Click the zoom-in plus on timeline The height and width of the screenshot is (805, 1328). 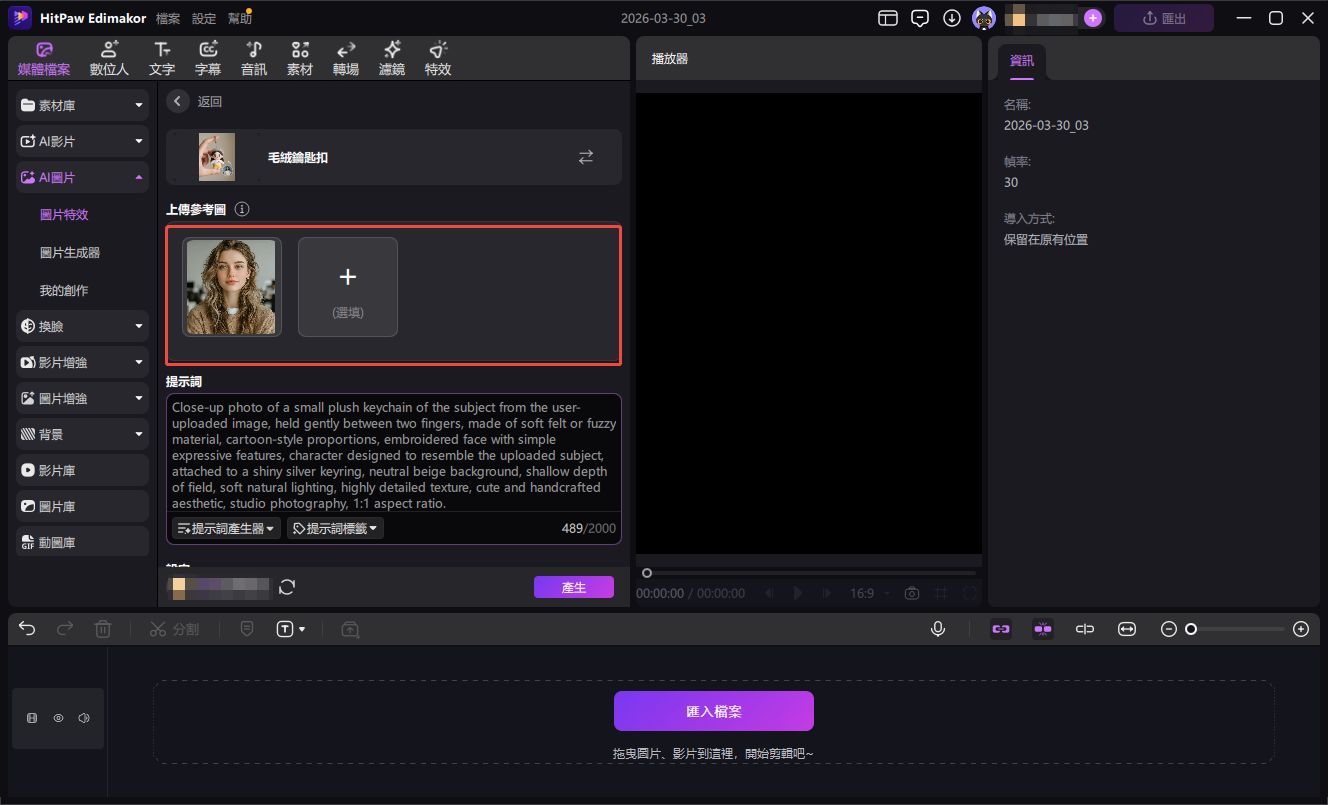click(1300, 629)
